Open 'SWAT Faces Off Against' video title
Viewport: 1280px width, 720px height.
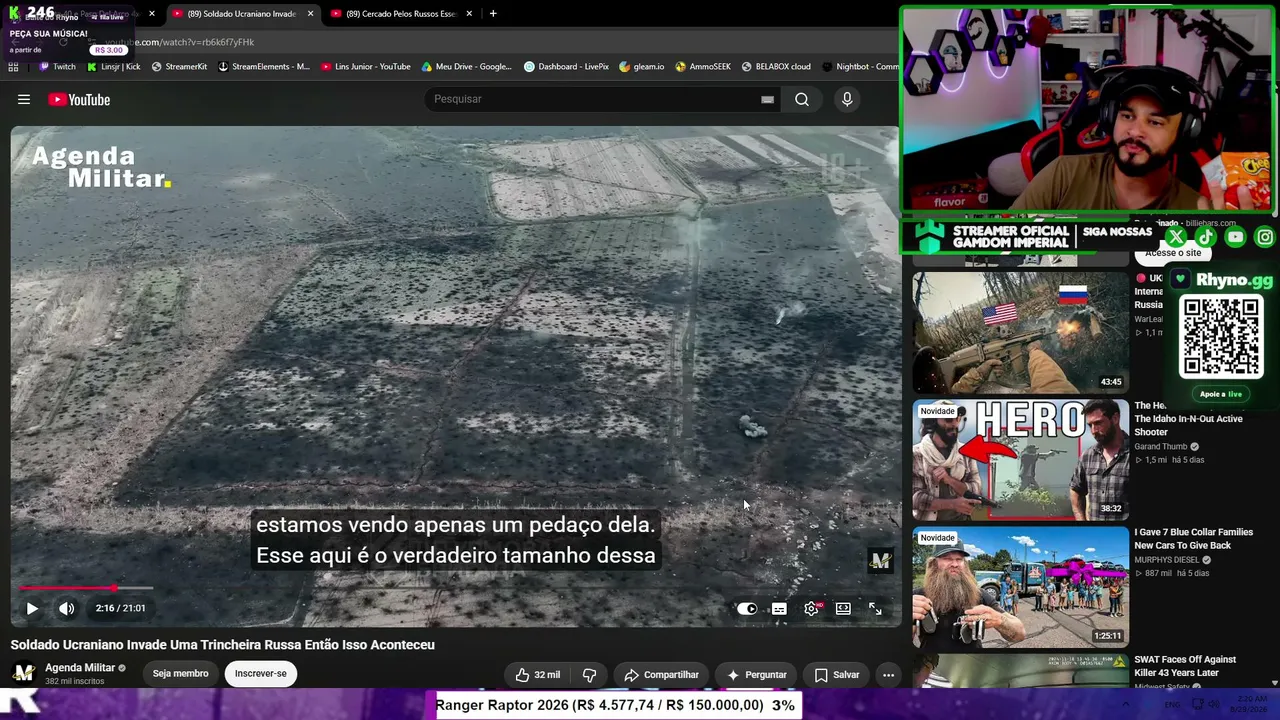[x=1185, y=666]
